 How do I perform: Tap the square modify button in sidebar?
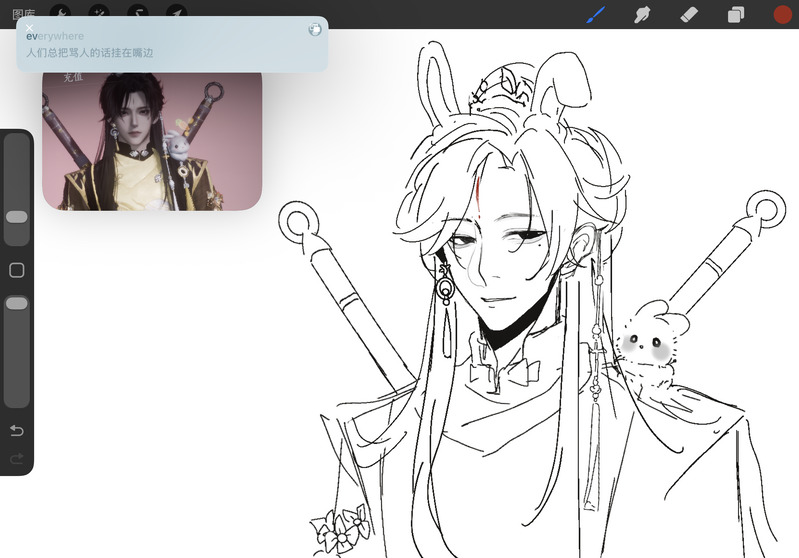coord(17,270)
